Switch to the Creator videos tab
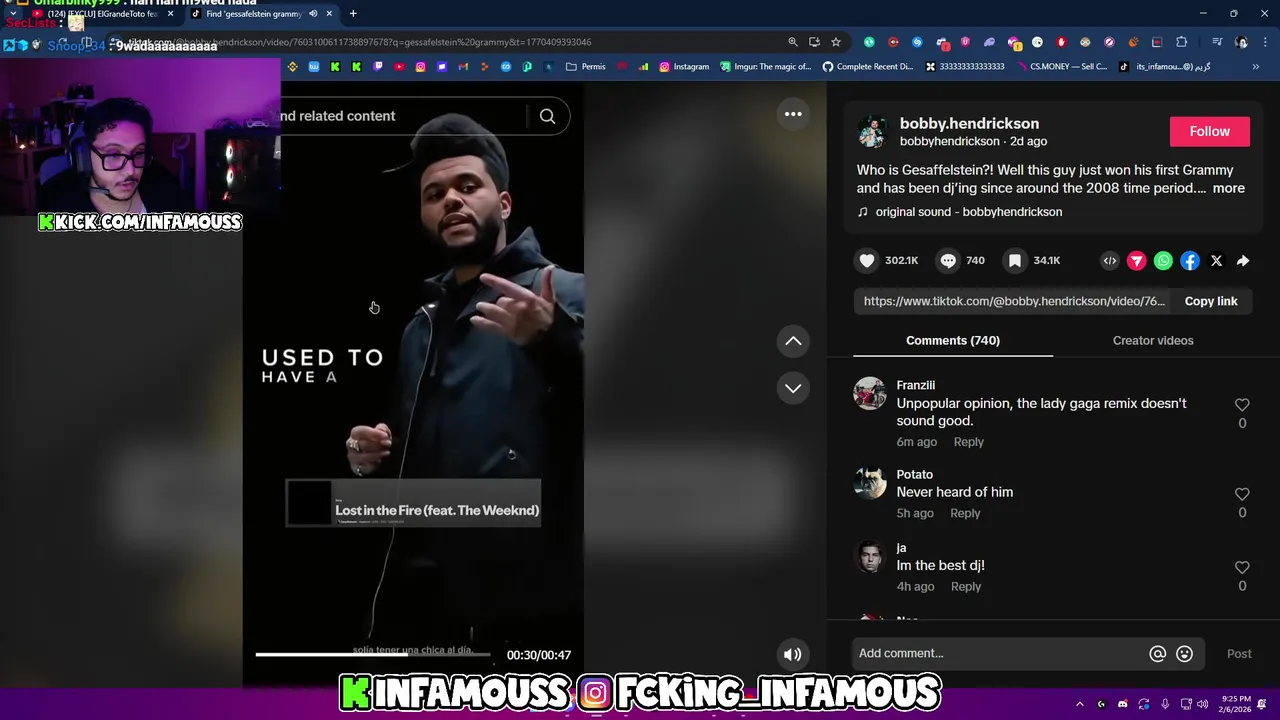The image size is (1280, 720). (x=1153, y=341)
